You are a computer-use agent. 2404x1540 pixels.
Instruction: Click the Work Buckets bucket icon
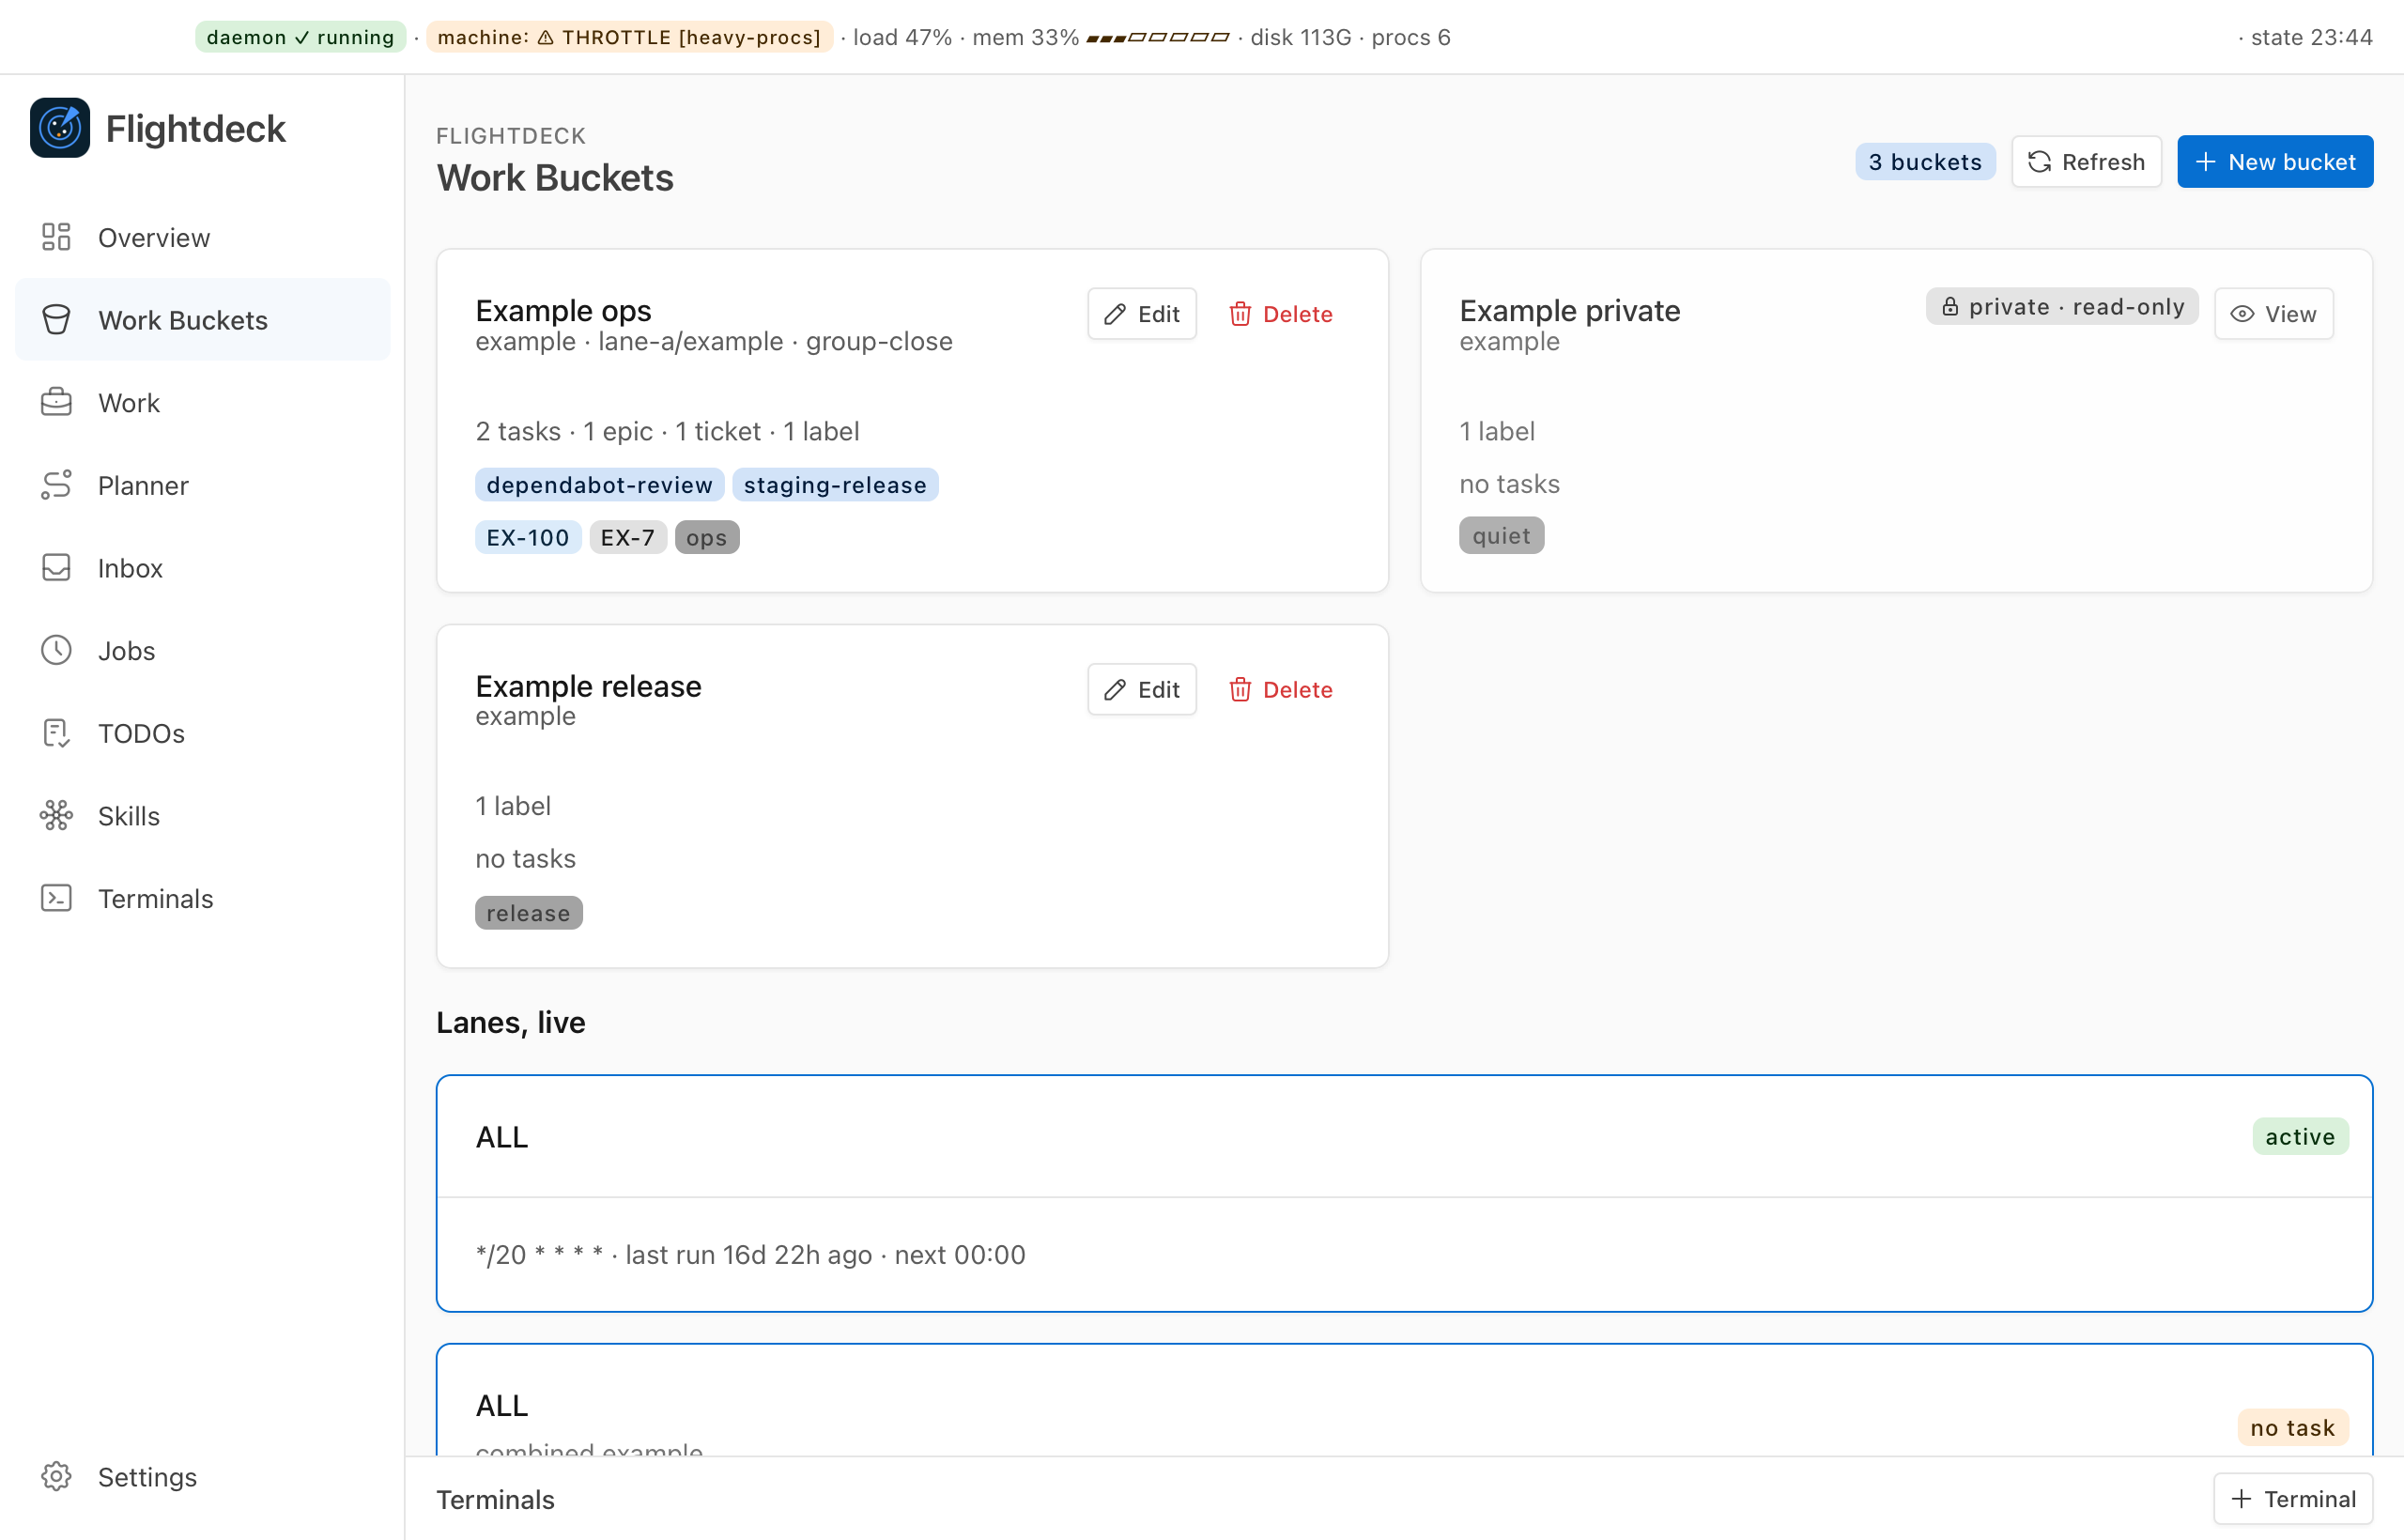tap(56, 320)
